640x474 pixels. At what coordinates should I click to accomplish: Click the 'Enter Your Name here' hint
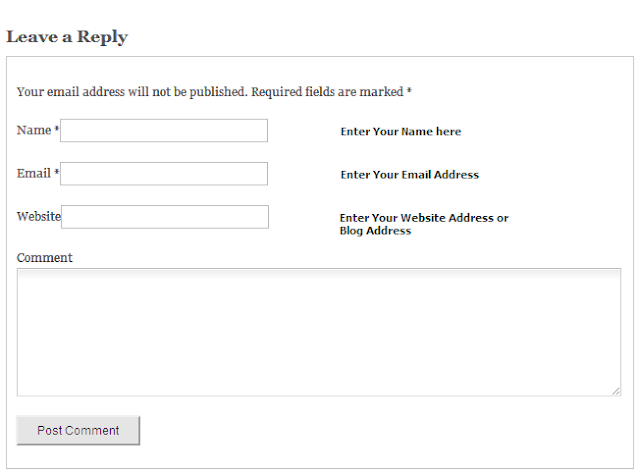tap(400, 131)
